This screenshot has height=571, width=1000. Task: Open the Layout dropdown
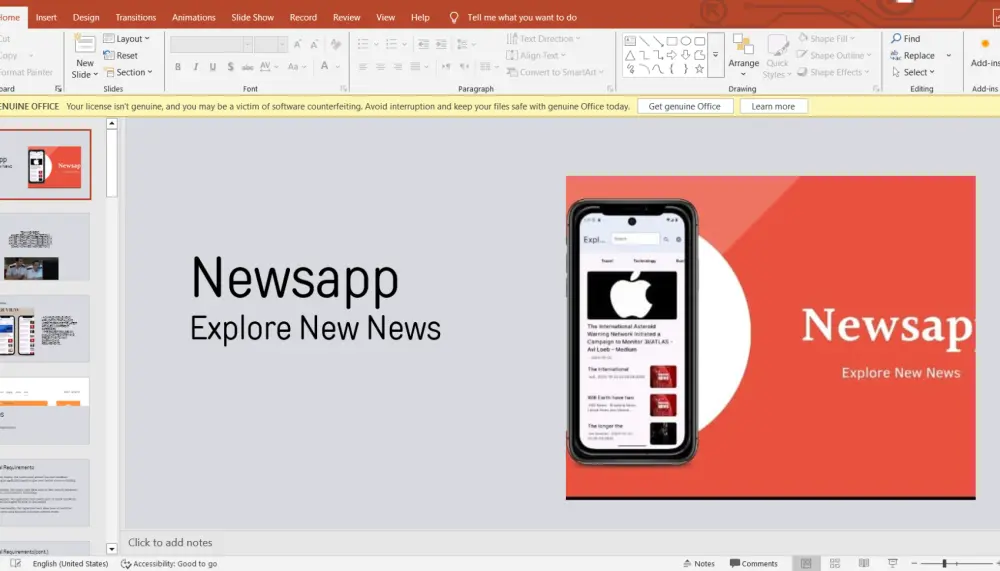click(x=126, y=38)
